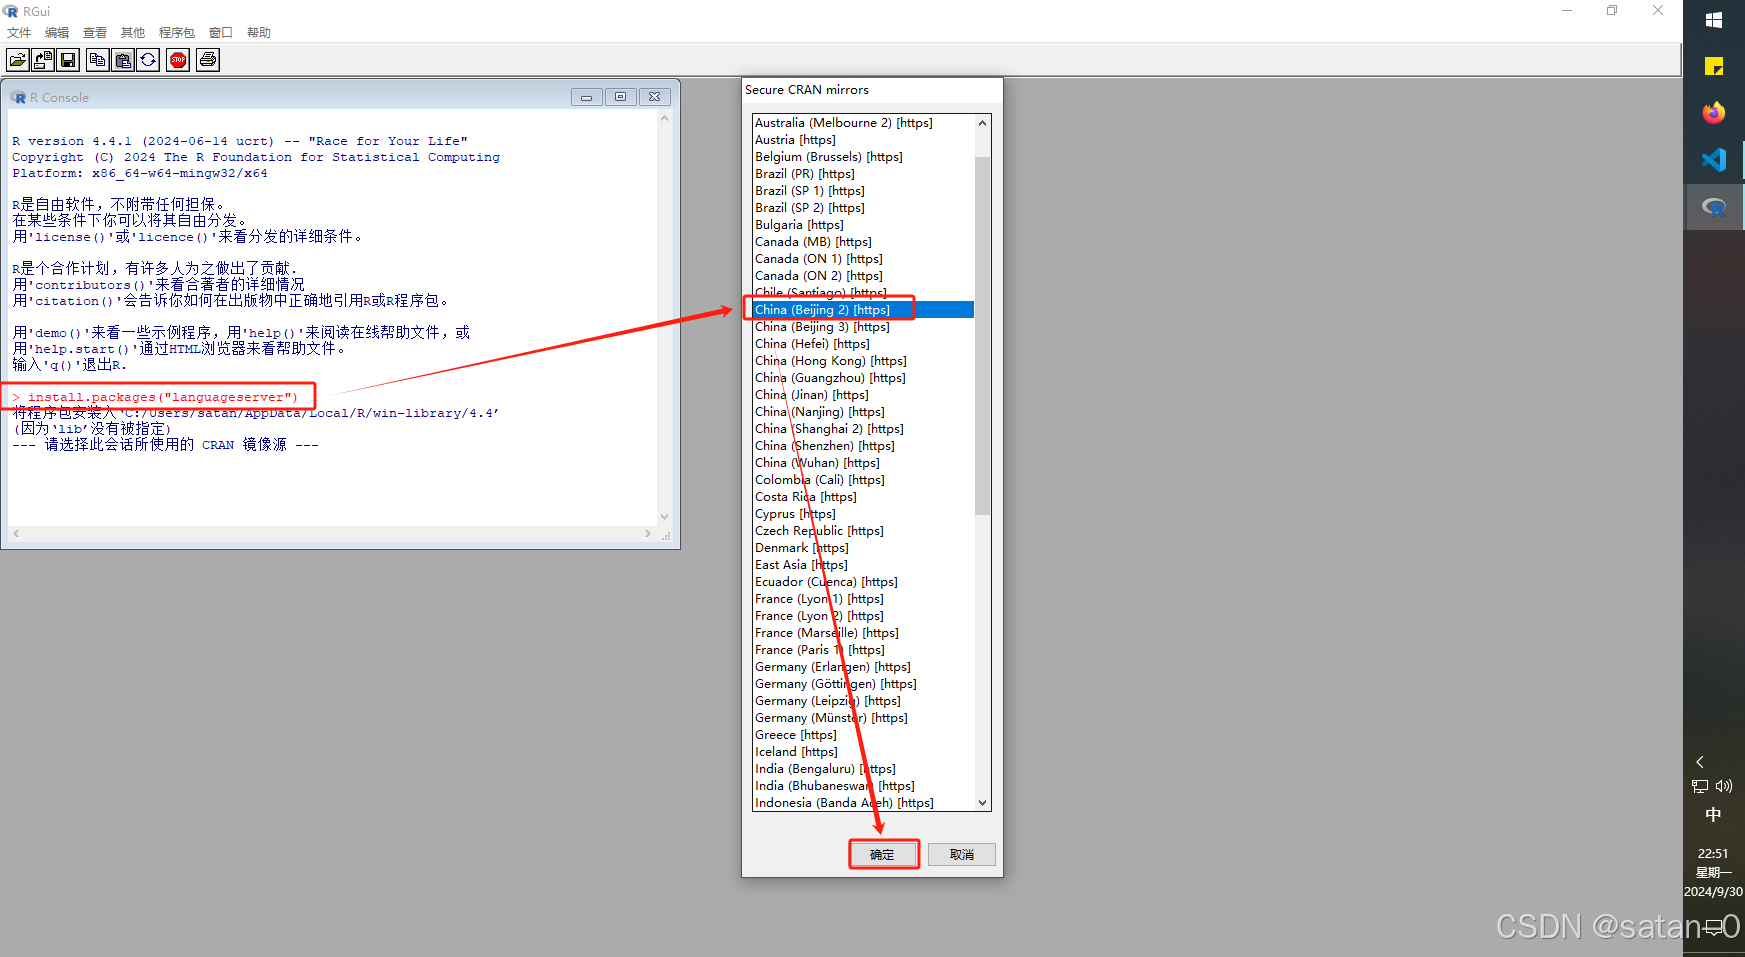Select India (Bengaluru) [https] mirror
This screenshot has height=957, width=1745.
(x=863, y=769)
